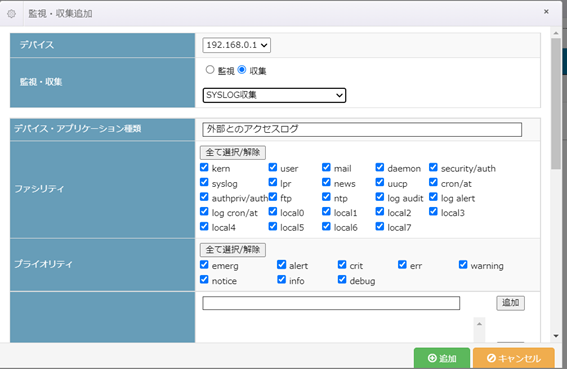567x369 pixels.
Task: Uncheck the debug priority checkbox
Action: (342, 279)
